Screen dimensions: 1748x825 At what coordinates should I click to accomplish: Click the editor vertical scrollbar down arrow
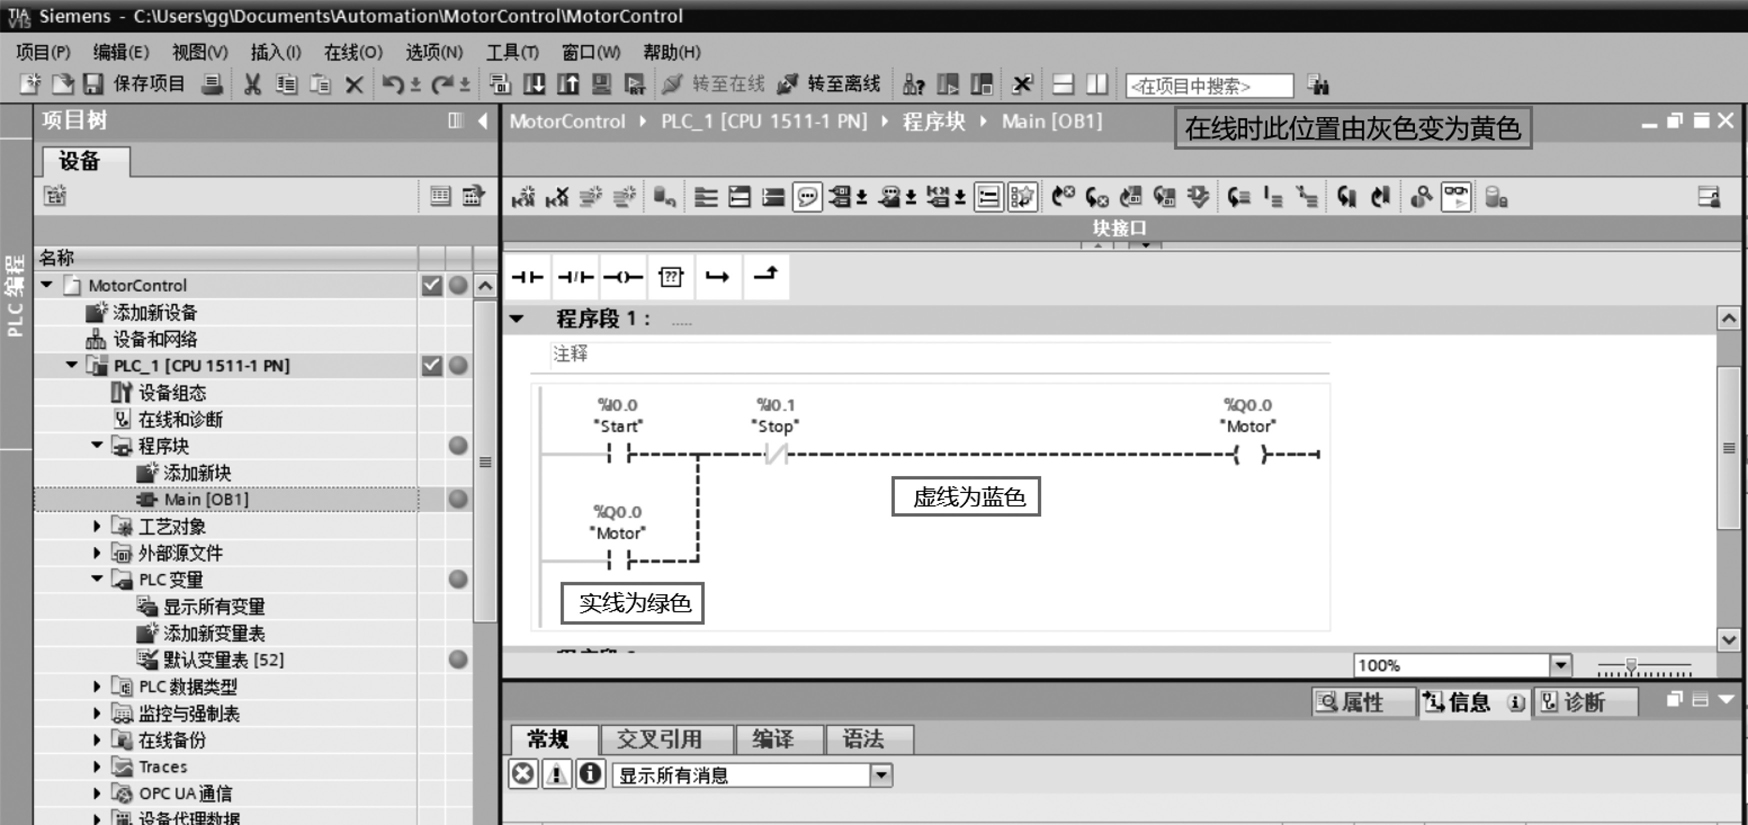tap(1729, 640)
